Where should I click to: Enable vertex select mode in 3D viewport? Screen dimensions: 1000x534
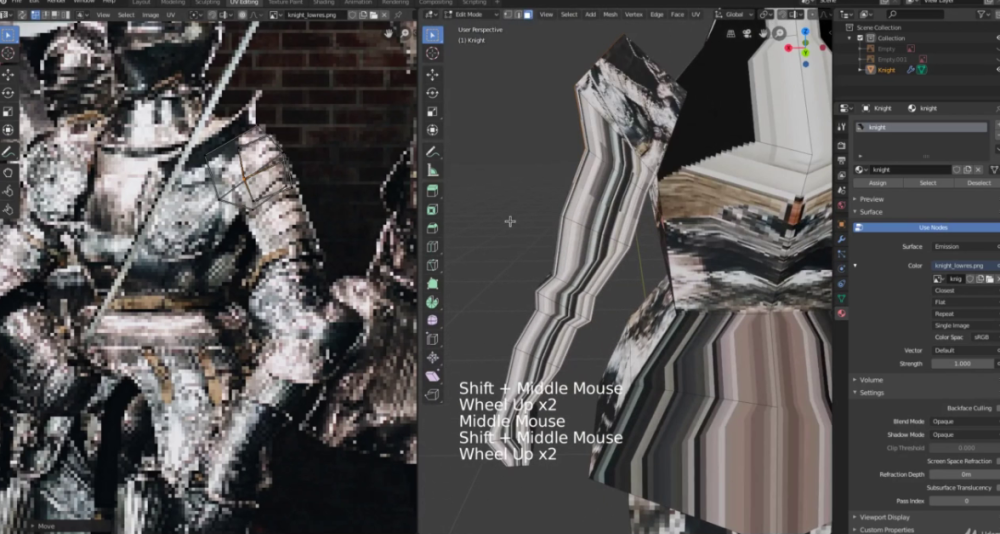point(510,14)
